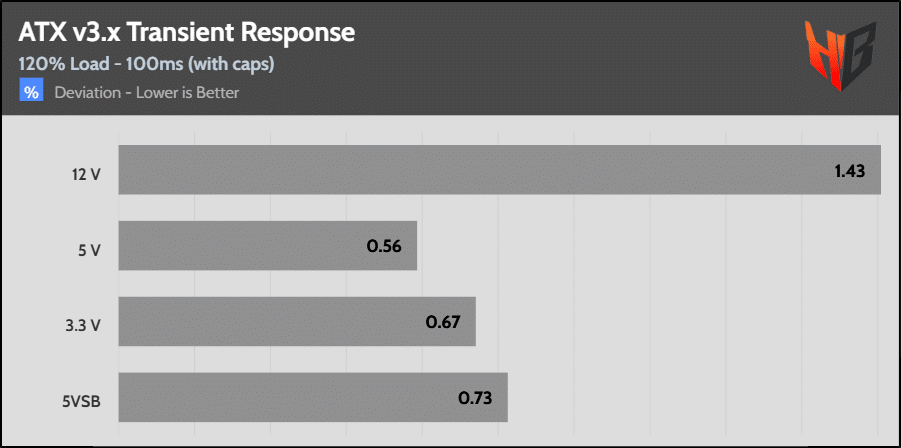Click the 120% Load - 100ms subtitle
The image size is (902, 448).
point(146,63)
